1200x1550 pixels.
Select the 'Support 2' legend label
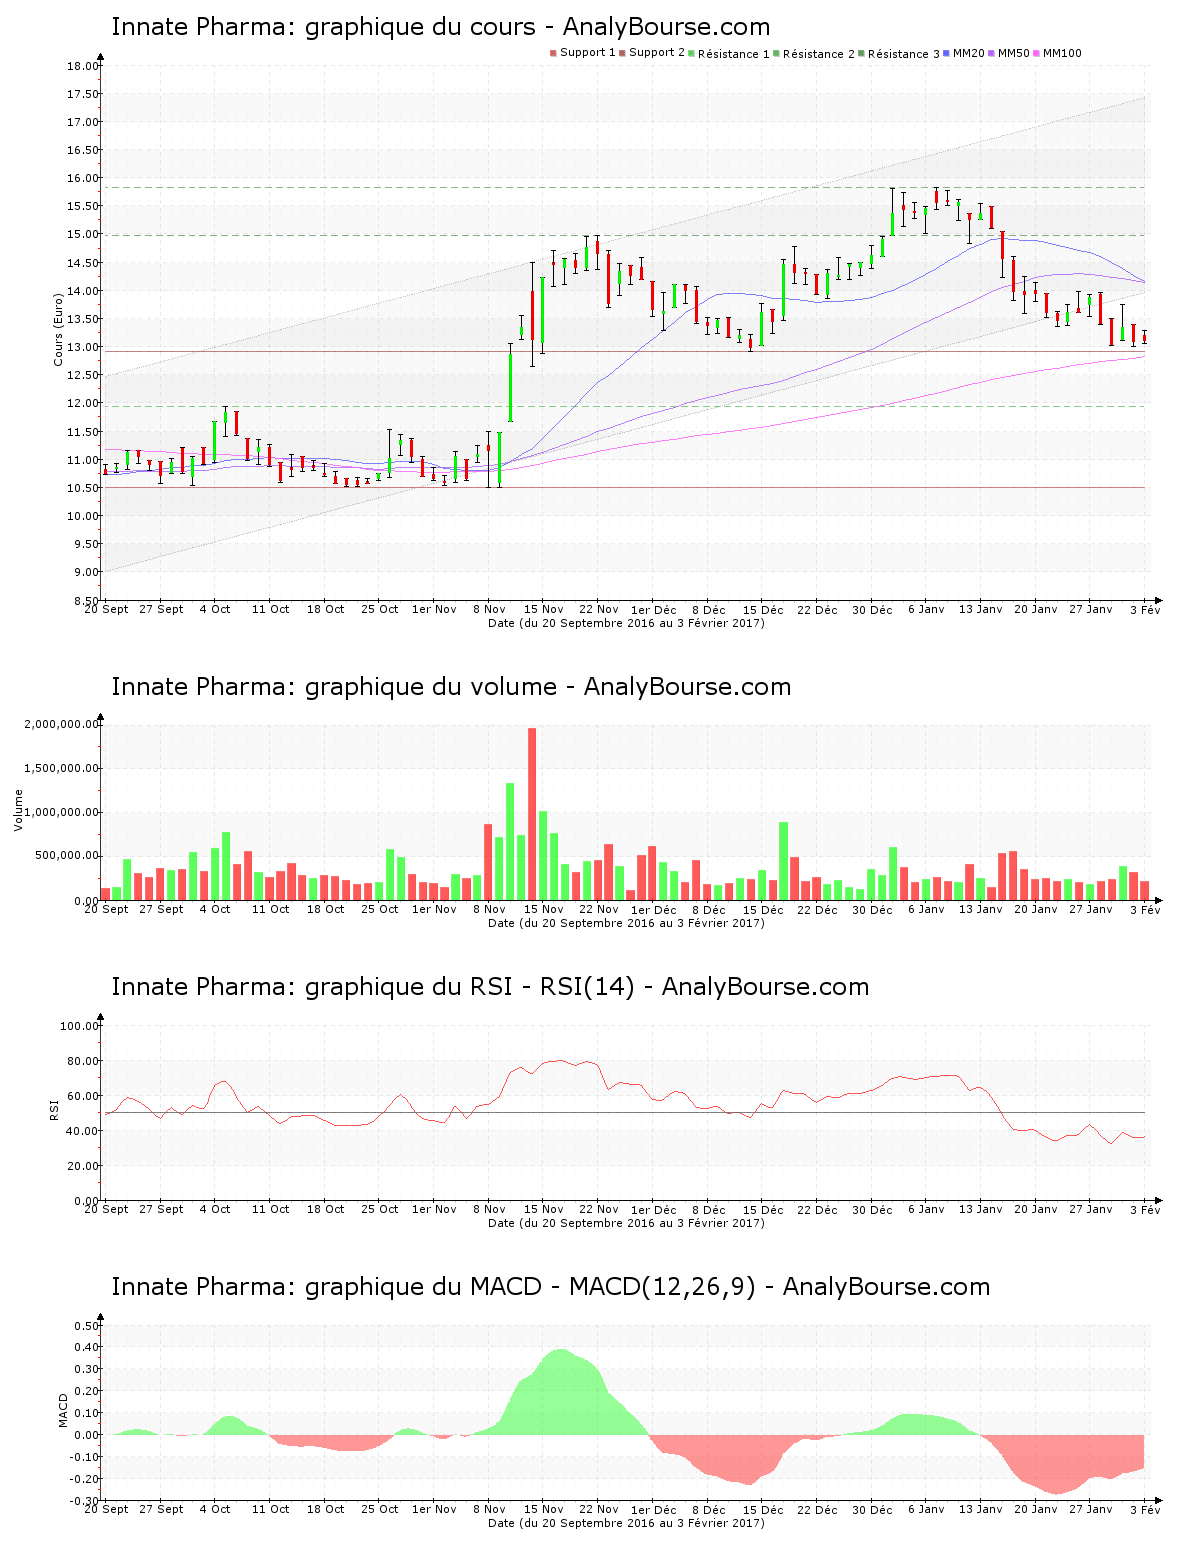coord(657,53)
